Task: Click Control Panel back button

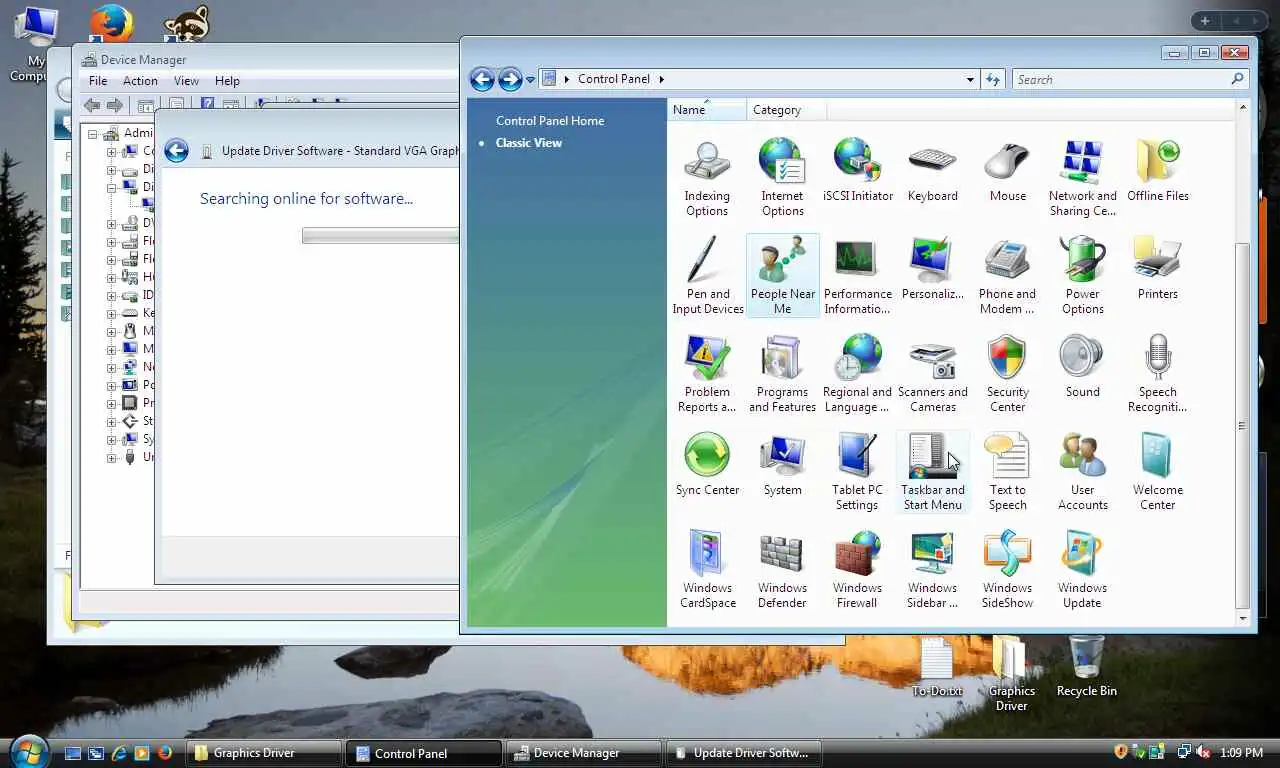Action: 482,79
